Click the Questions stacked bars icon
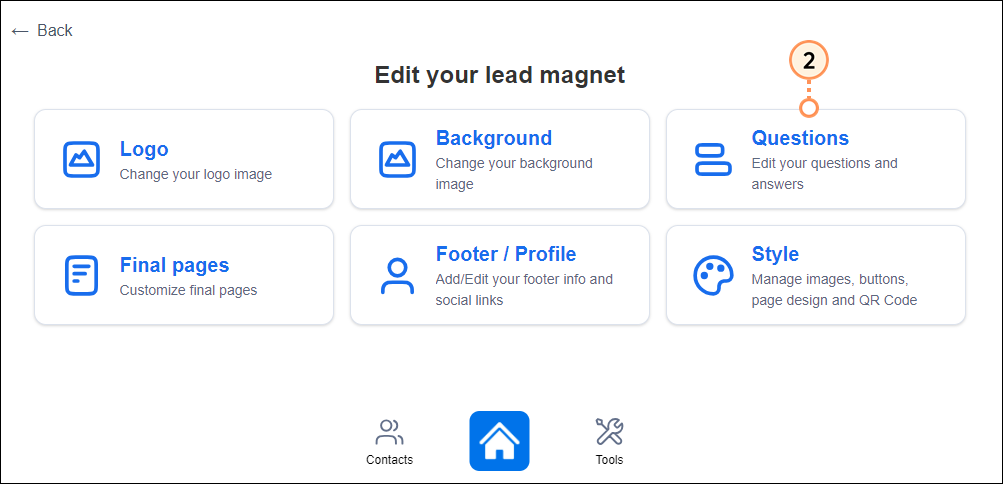 point(713,159)
